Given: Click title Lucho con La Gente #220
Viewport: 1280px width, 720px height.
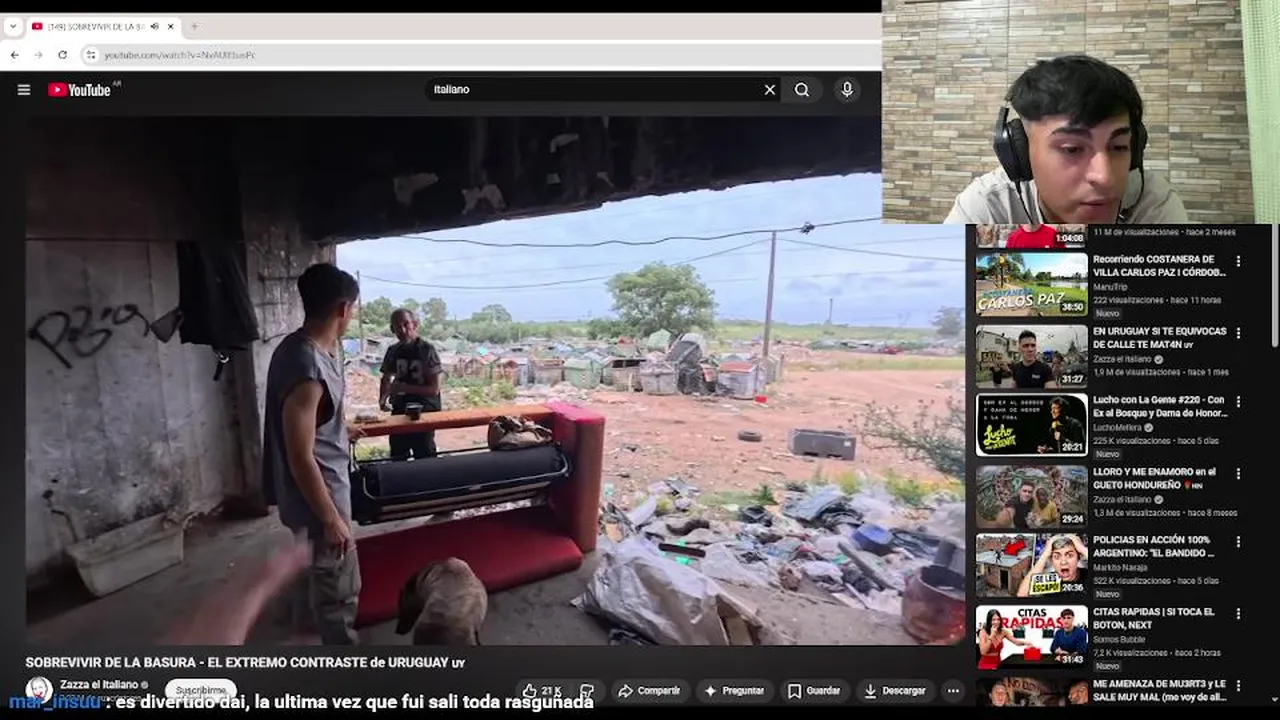Looking at the screenshot, I should click(1159, 406).
